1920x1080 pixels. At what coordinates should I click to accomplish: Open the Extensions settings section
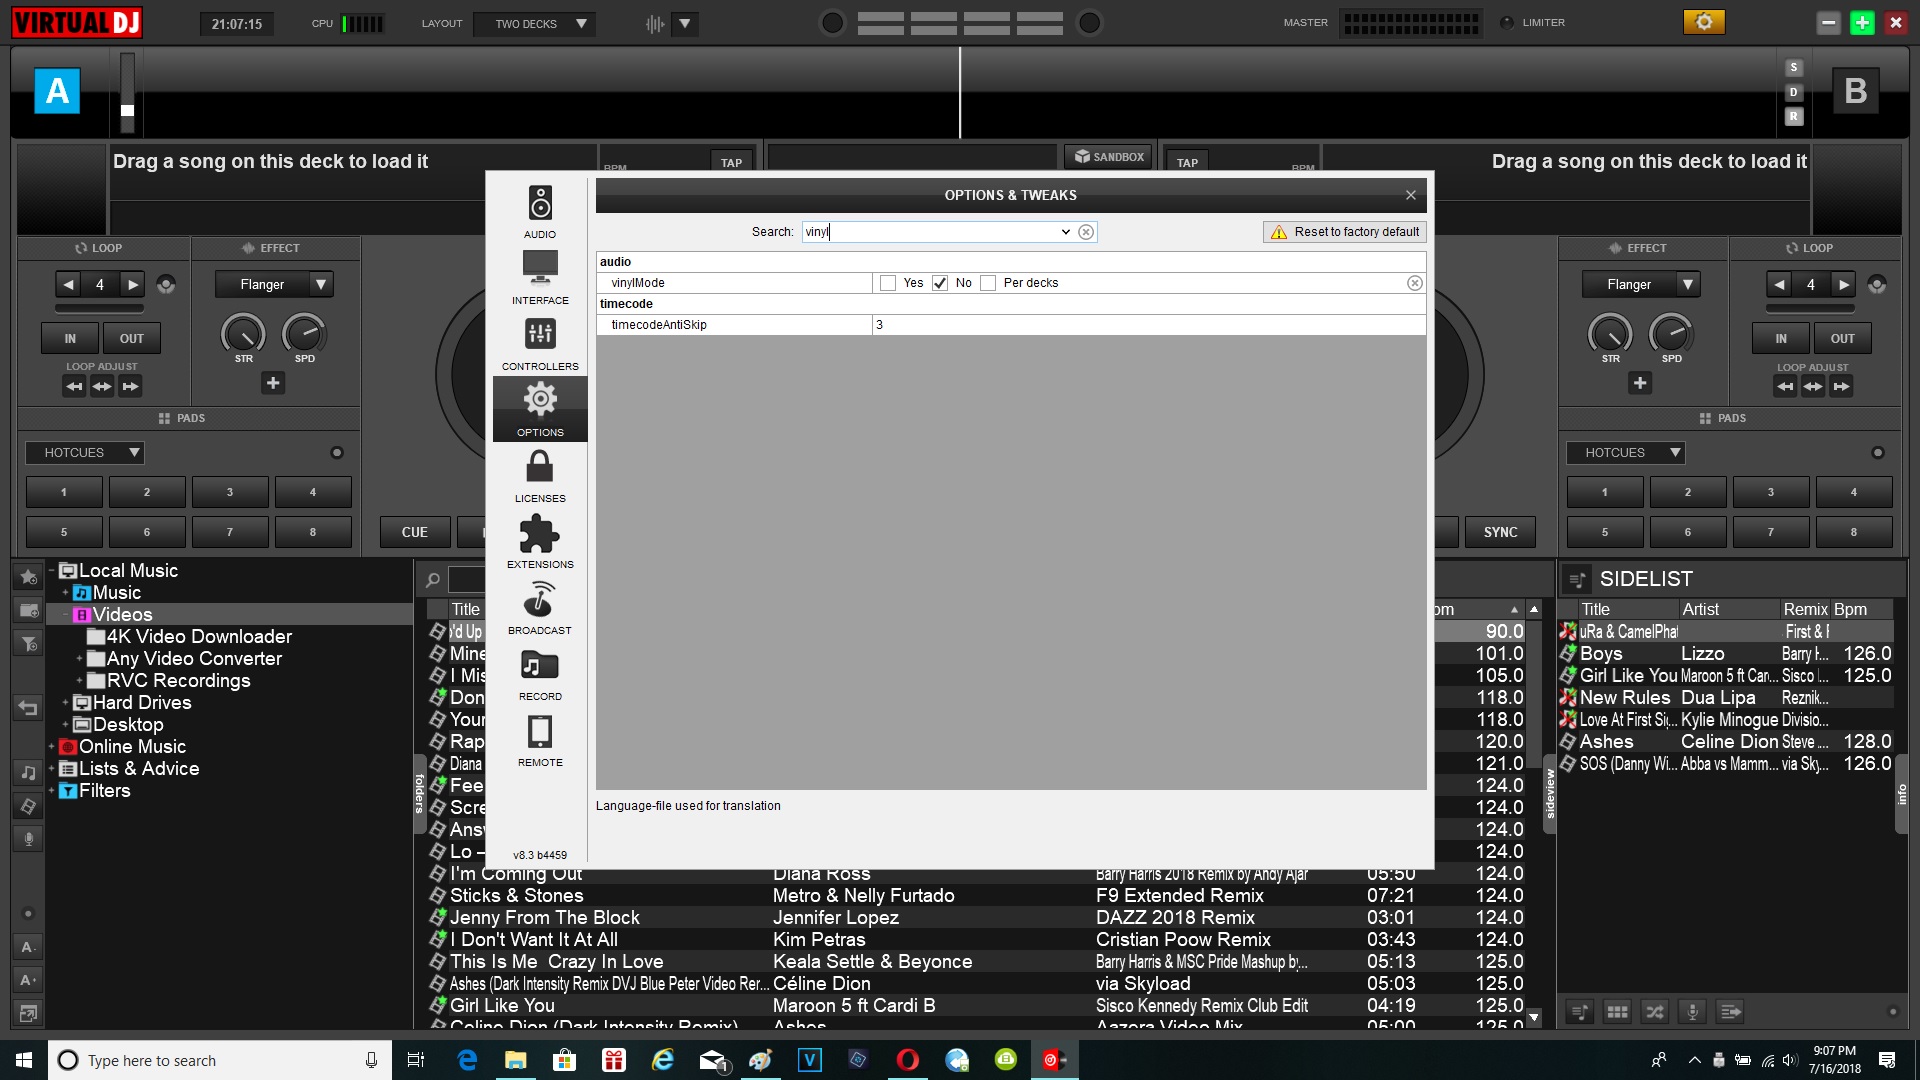click(x=540, y=541)
